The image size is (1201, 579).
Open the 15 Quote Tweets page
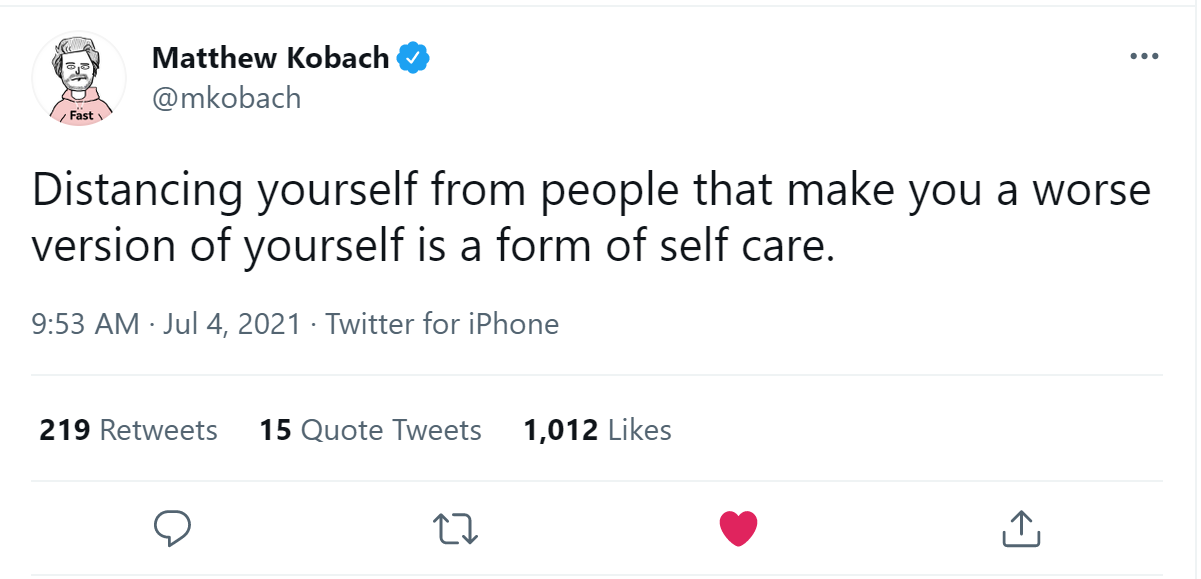coord(369,430)
